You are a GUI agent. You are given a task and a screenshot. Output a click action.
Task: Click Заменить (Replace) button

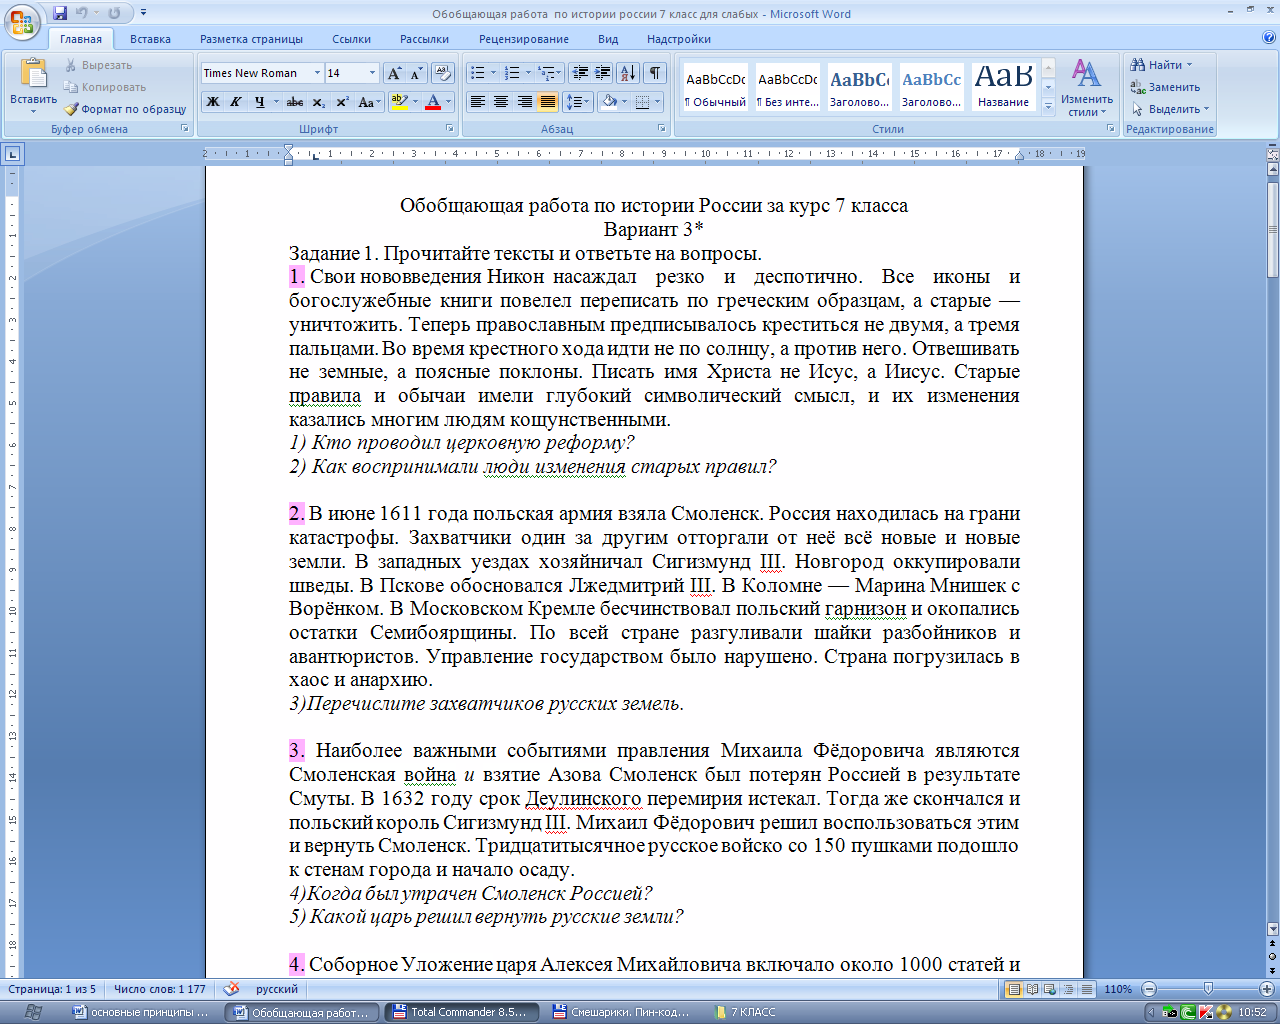point(1166,87)
